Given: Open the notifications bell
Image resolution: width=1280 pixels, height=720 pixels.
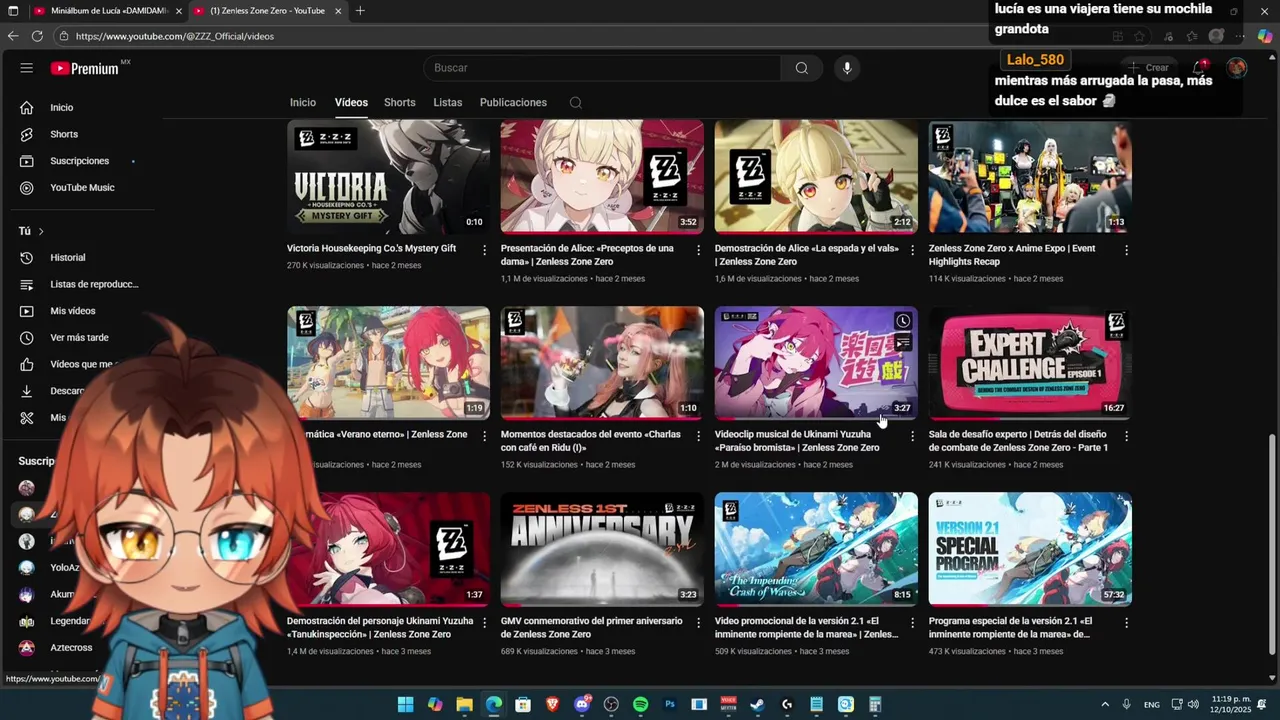Looking at the screenshot, I should click(1199, 68).
